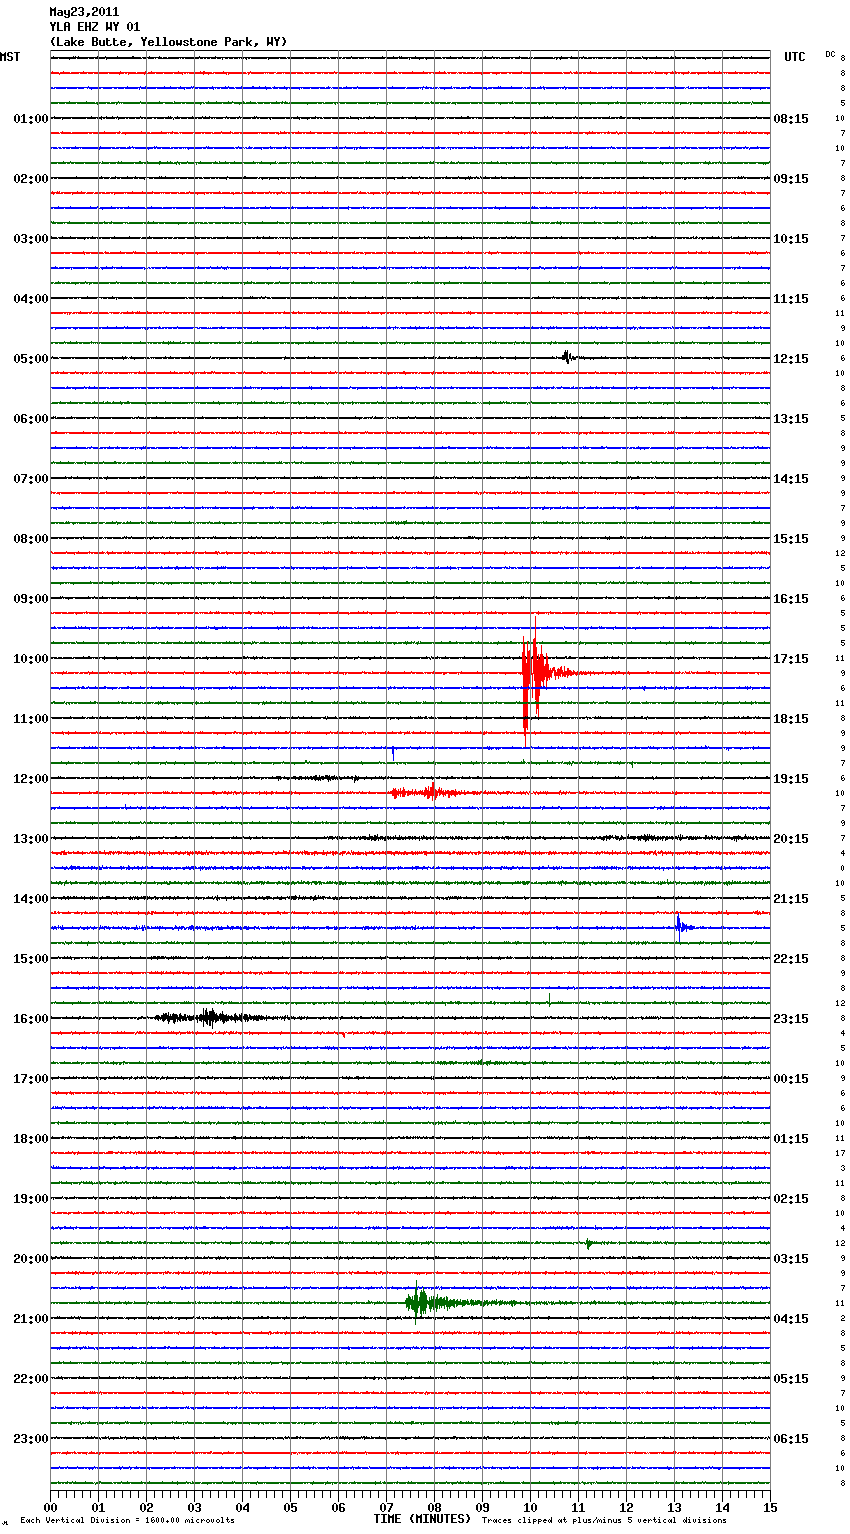
Task: Click the 02:00 MST hour label
Action: click(31, 179)
